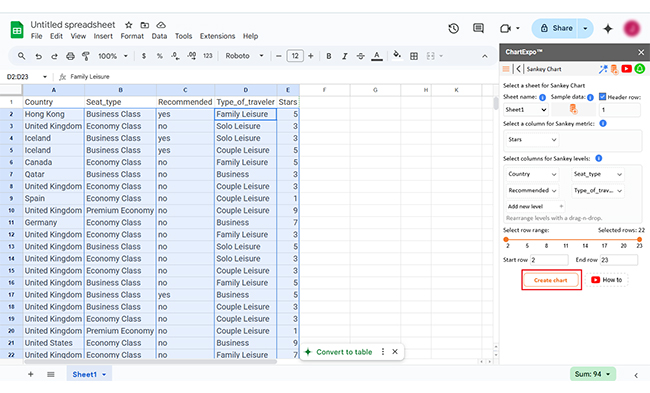Click the green notification bell icon

click(x=640, y=69)
